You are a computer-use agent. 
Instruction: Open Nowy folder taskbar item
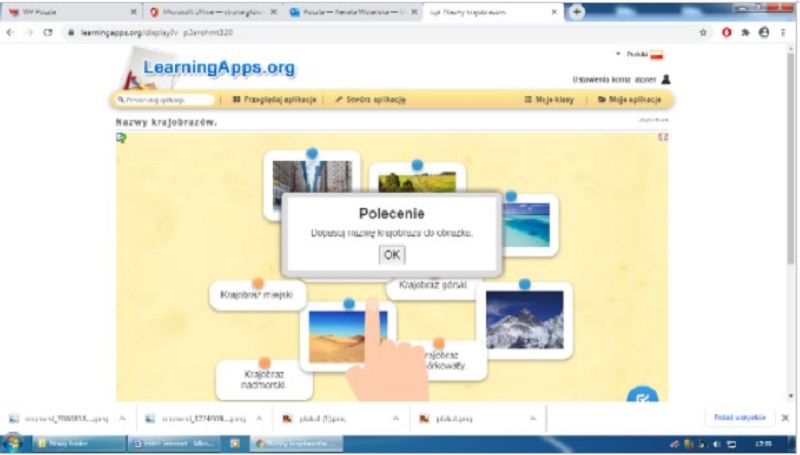(77, 443)
